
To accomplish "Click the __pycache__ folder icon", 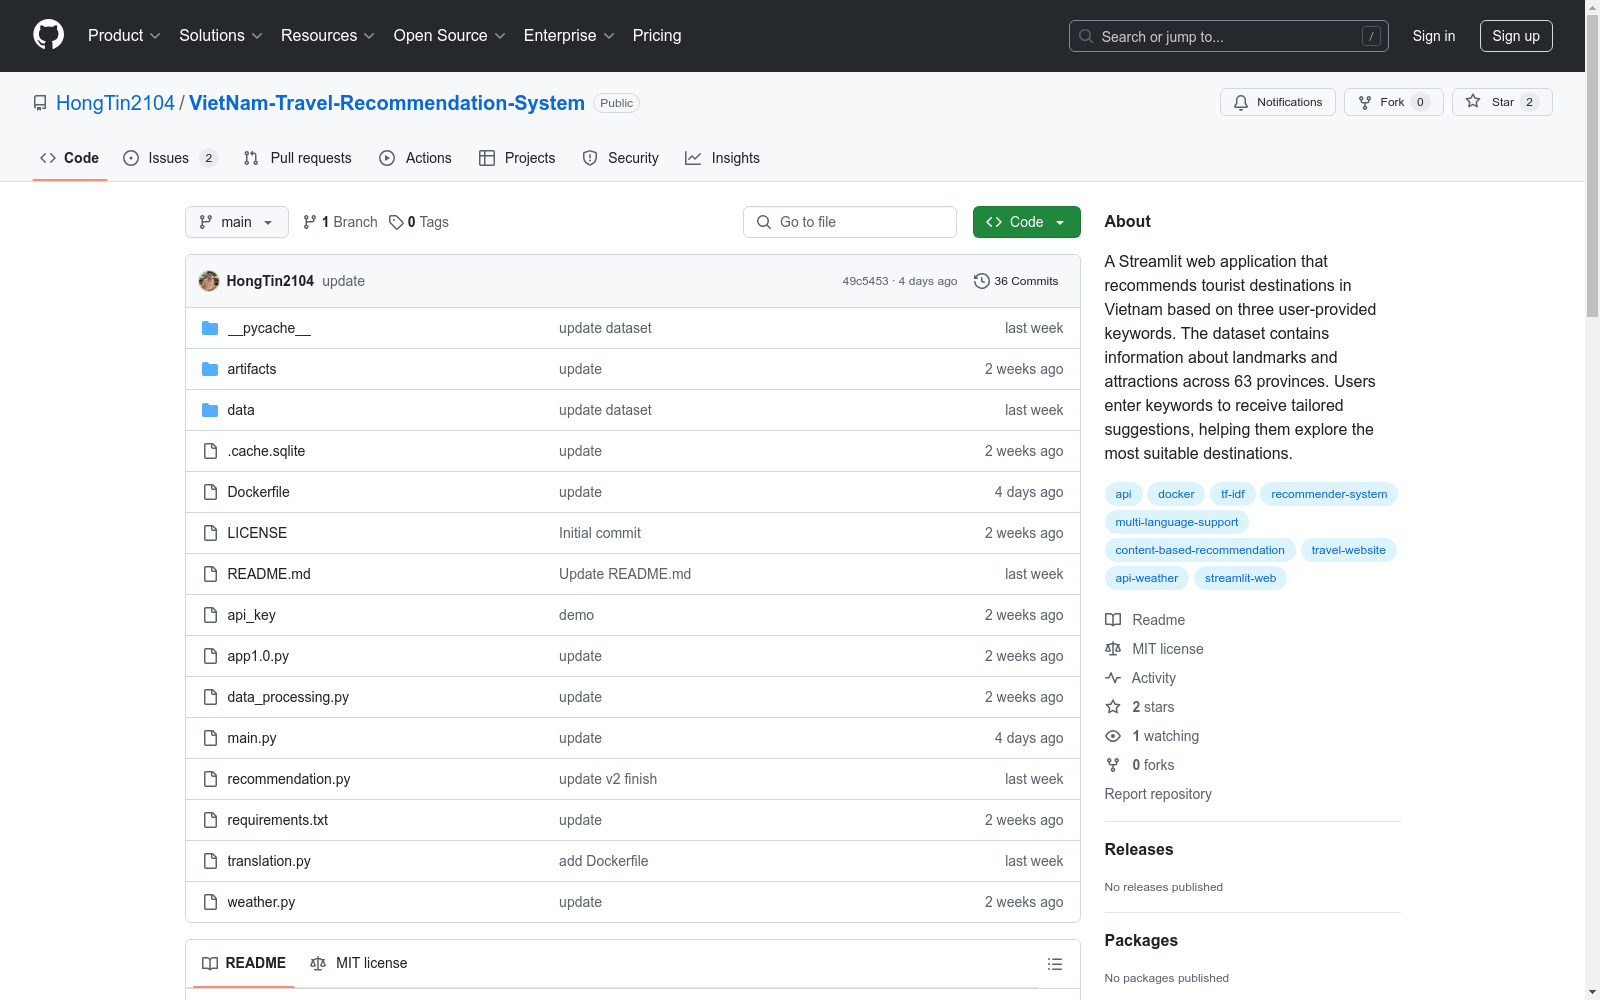I will pos(210,328).
